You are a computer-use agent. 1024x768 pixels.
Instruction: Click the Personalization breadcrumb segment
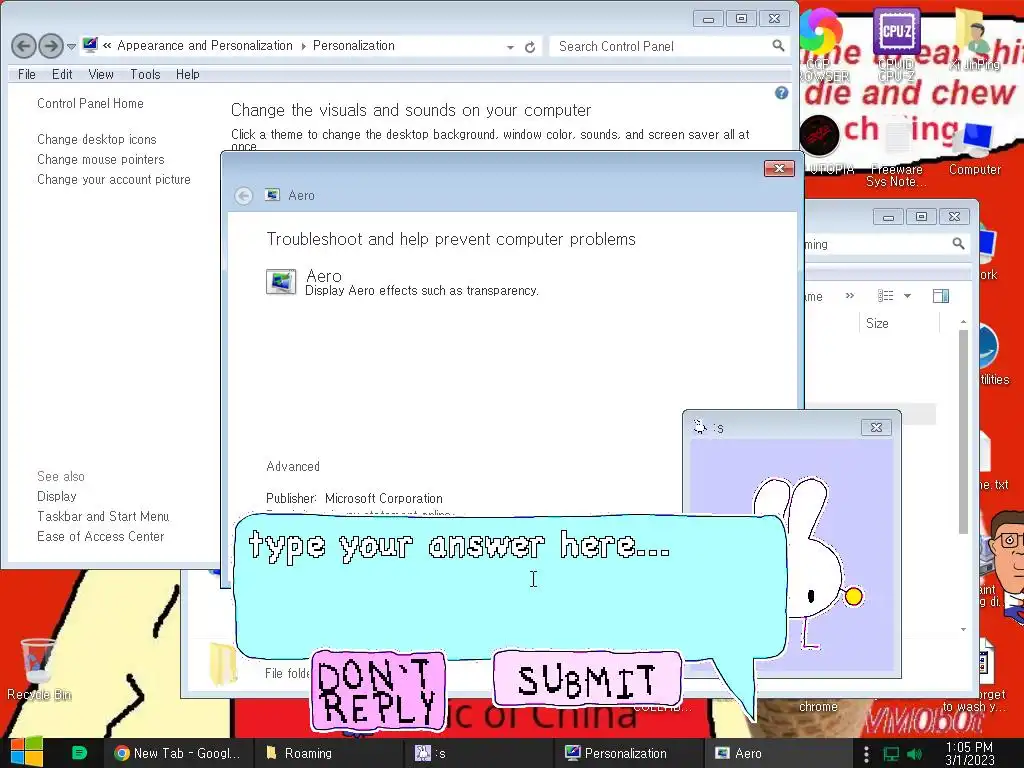(x=353, y=46)
